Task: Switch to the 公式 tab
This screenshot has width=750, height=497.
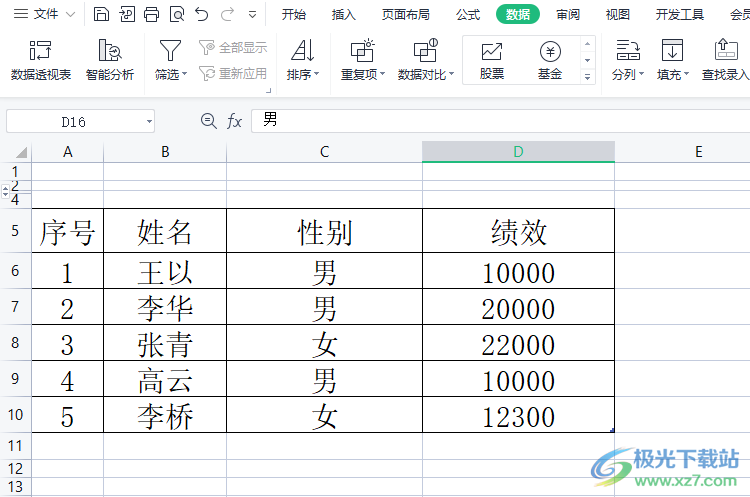Action: [x=468, y=14]
